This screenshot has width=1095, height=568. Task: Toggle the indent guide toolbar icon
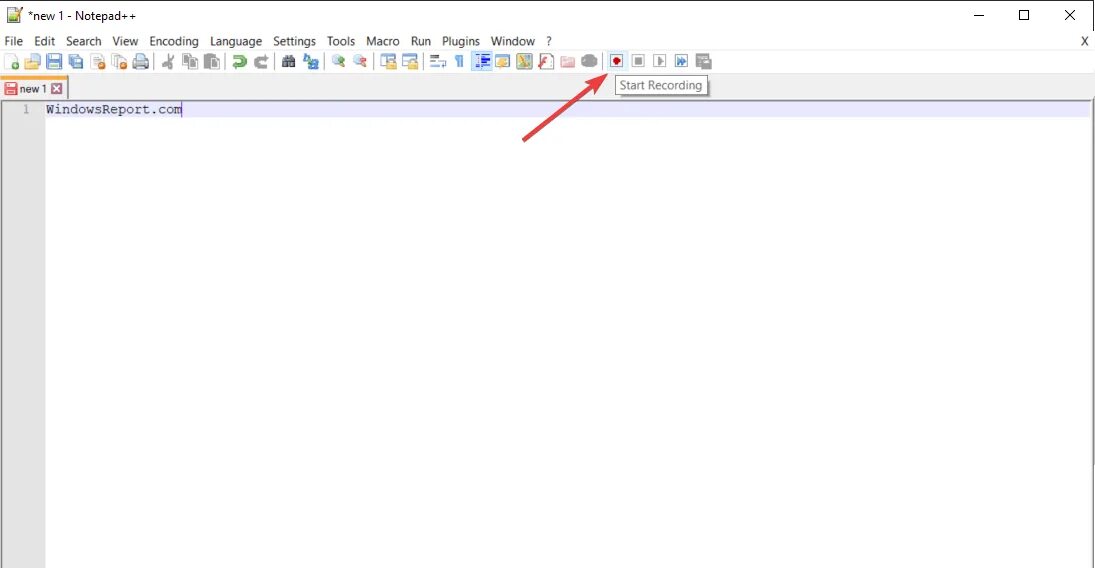coord(482,61)
